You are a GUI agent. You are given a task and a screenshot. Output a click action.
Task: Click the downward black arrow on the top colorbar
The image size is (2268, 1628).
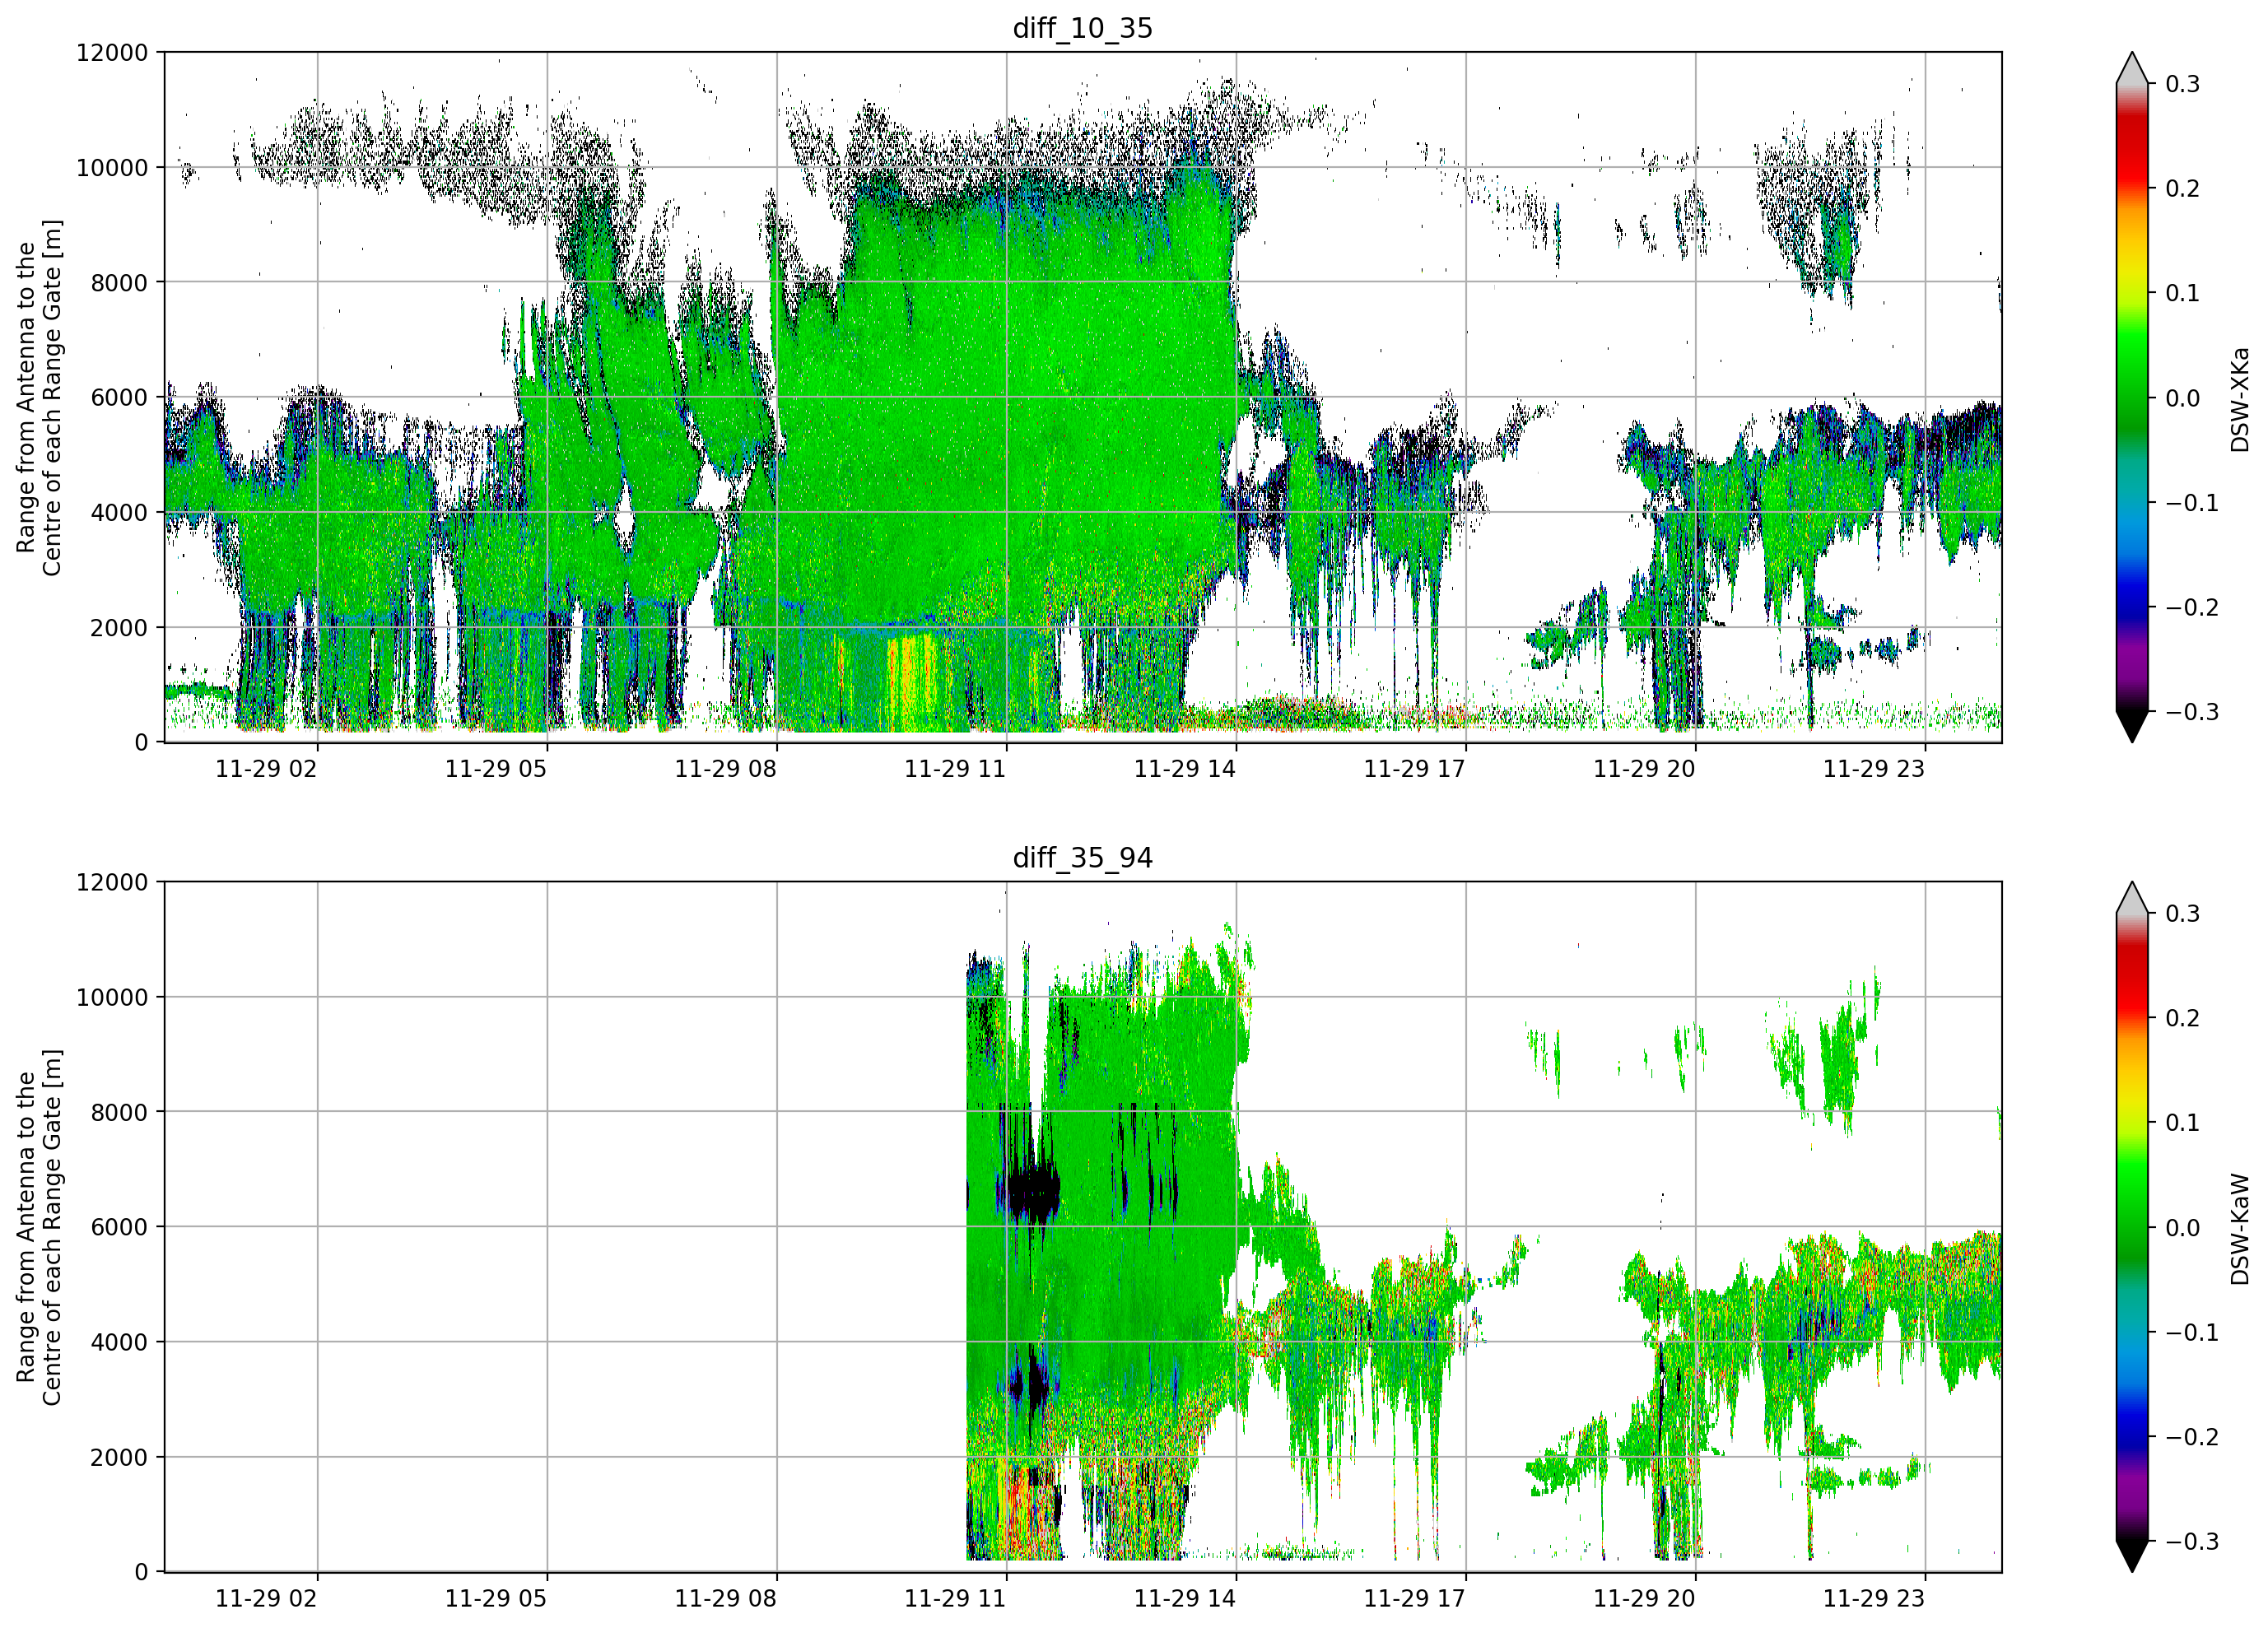(x=2132, y=726)
